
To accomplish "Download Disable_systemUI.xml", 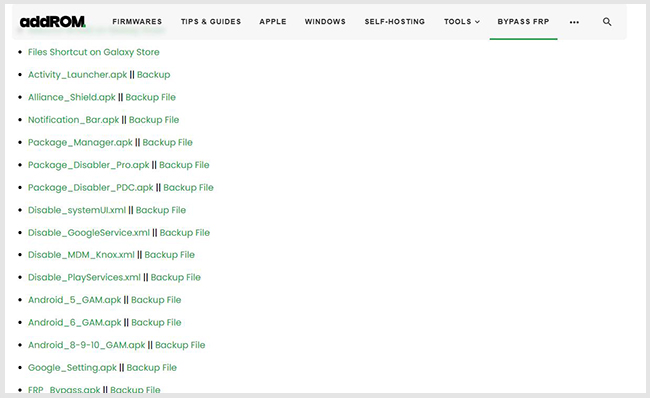I will point(77,210).
